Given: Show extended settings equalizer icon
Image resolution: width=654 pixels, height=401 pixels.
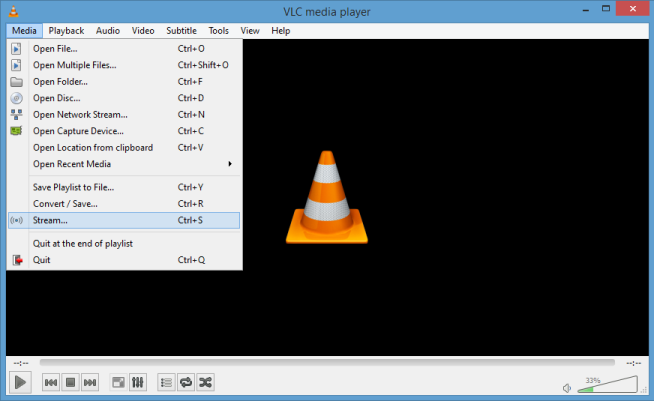Looking at the screenshot, I should pos(138,382).
